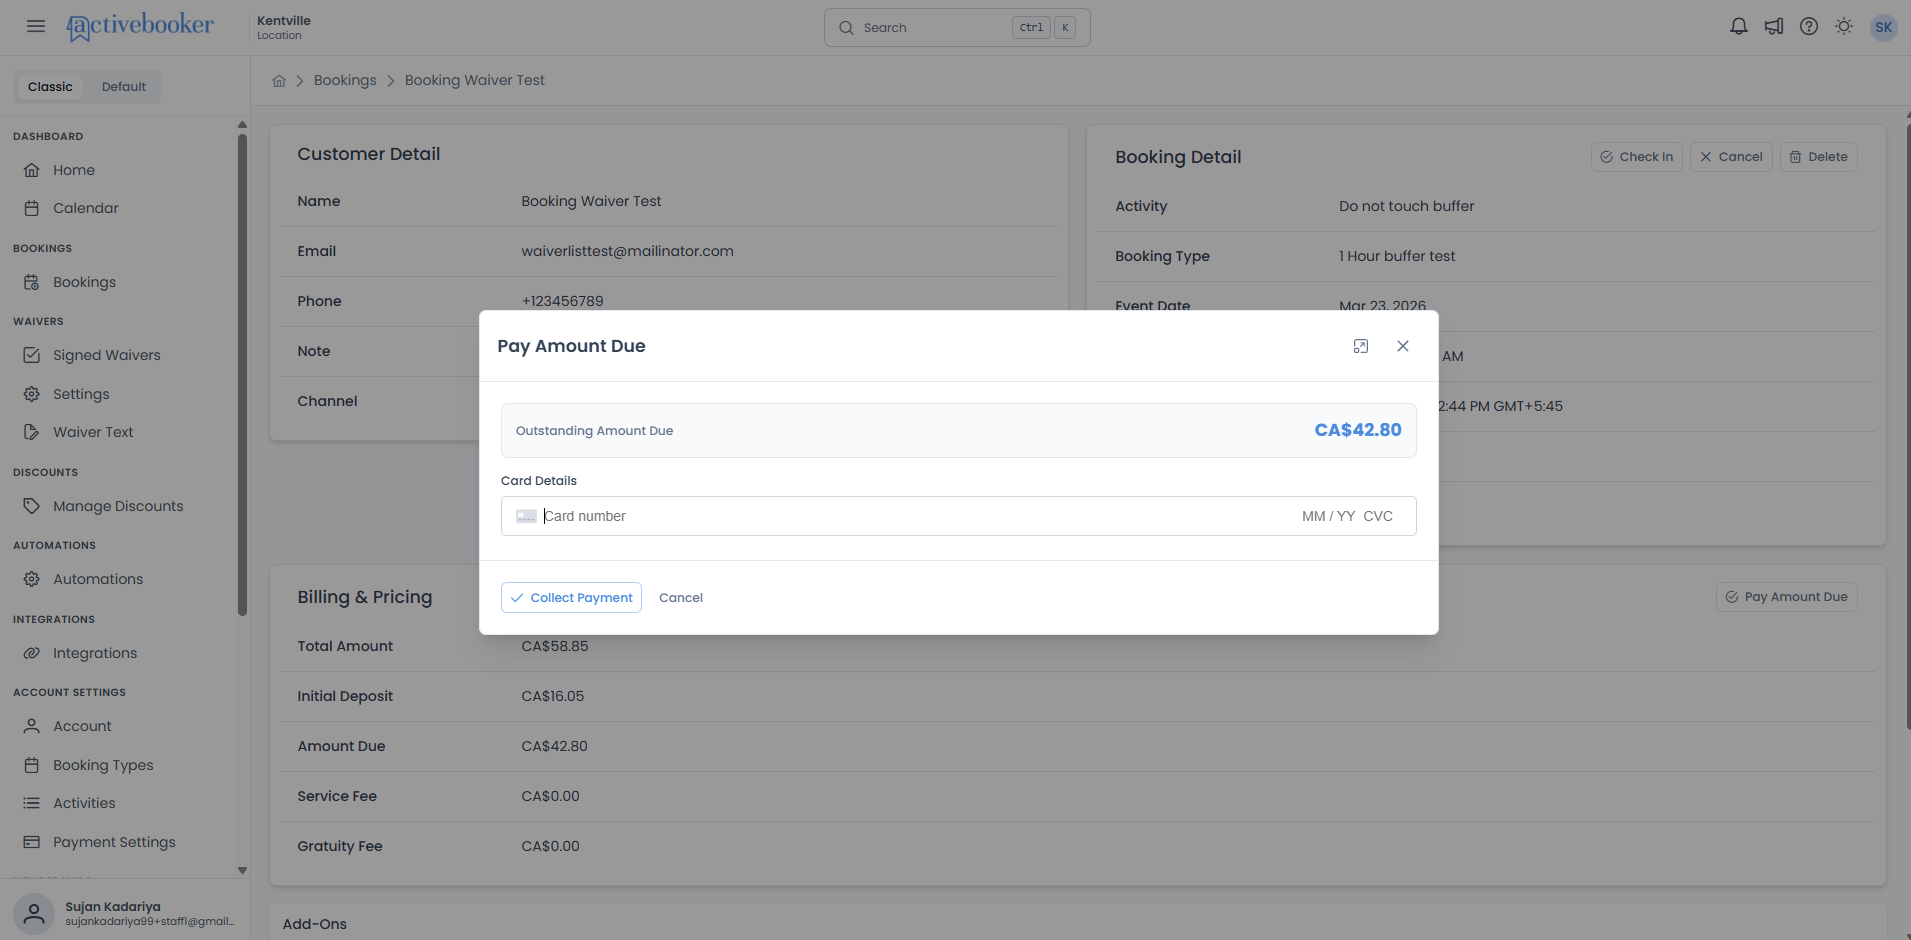1911x940 pixels.
Task: Open the Kentville location selector
Action: pyautogui.click(x=284, y=27)
